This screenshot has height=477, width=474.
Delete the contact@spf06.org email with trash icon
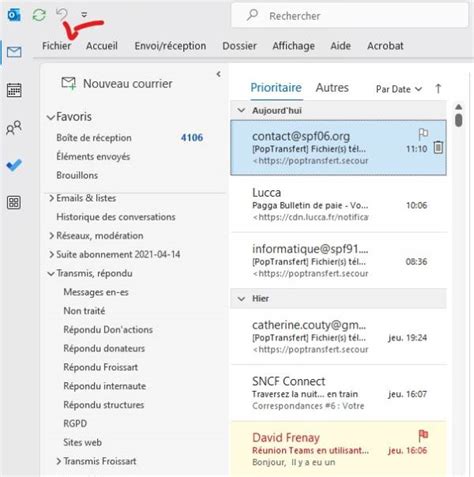coord(438,147)
